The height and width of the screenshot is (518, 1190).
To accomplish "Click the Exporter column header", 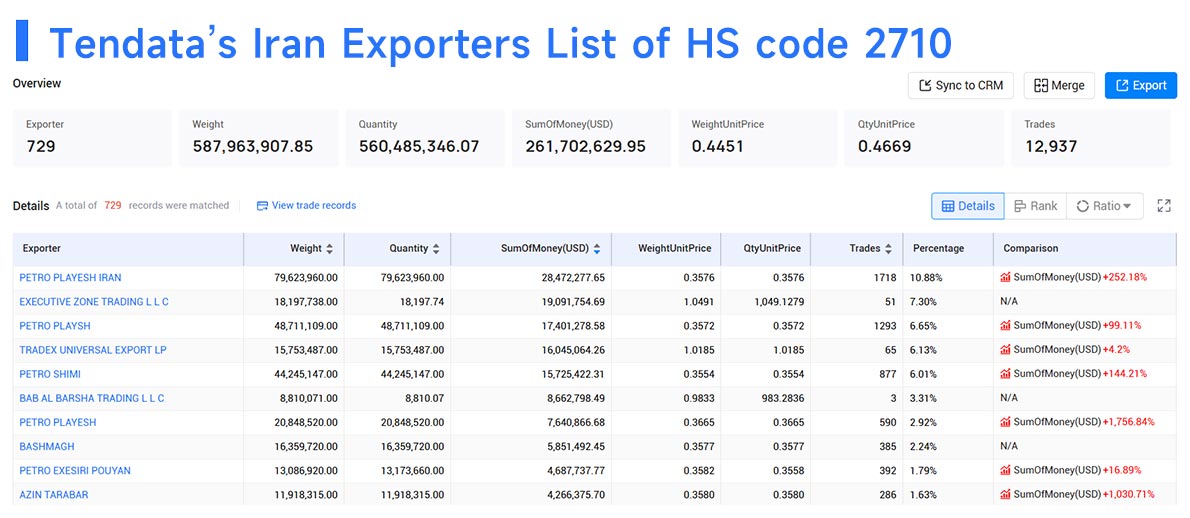I will [128, 249].
